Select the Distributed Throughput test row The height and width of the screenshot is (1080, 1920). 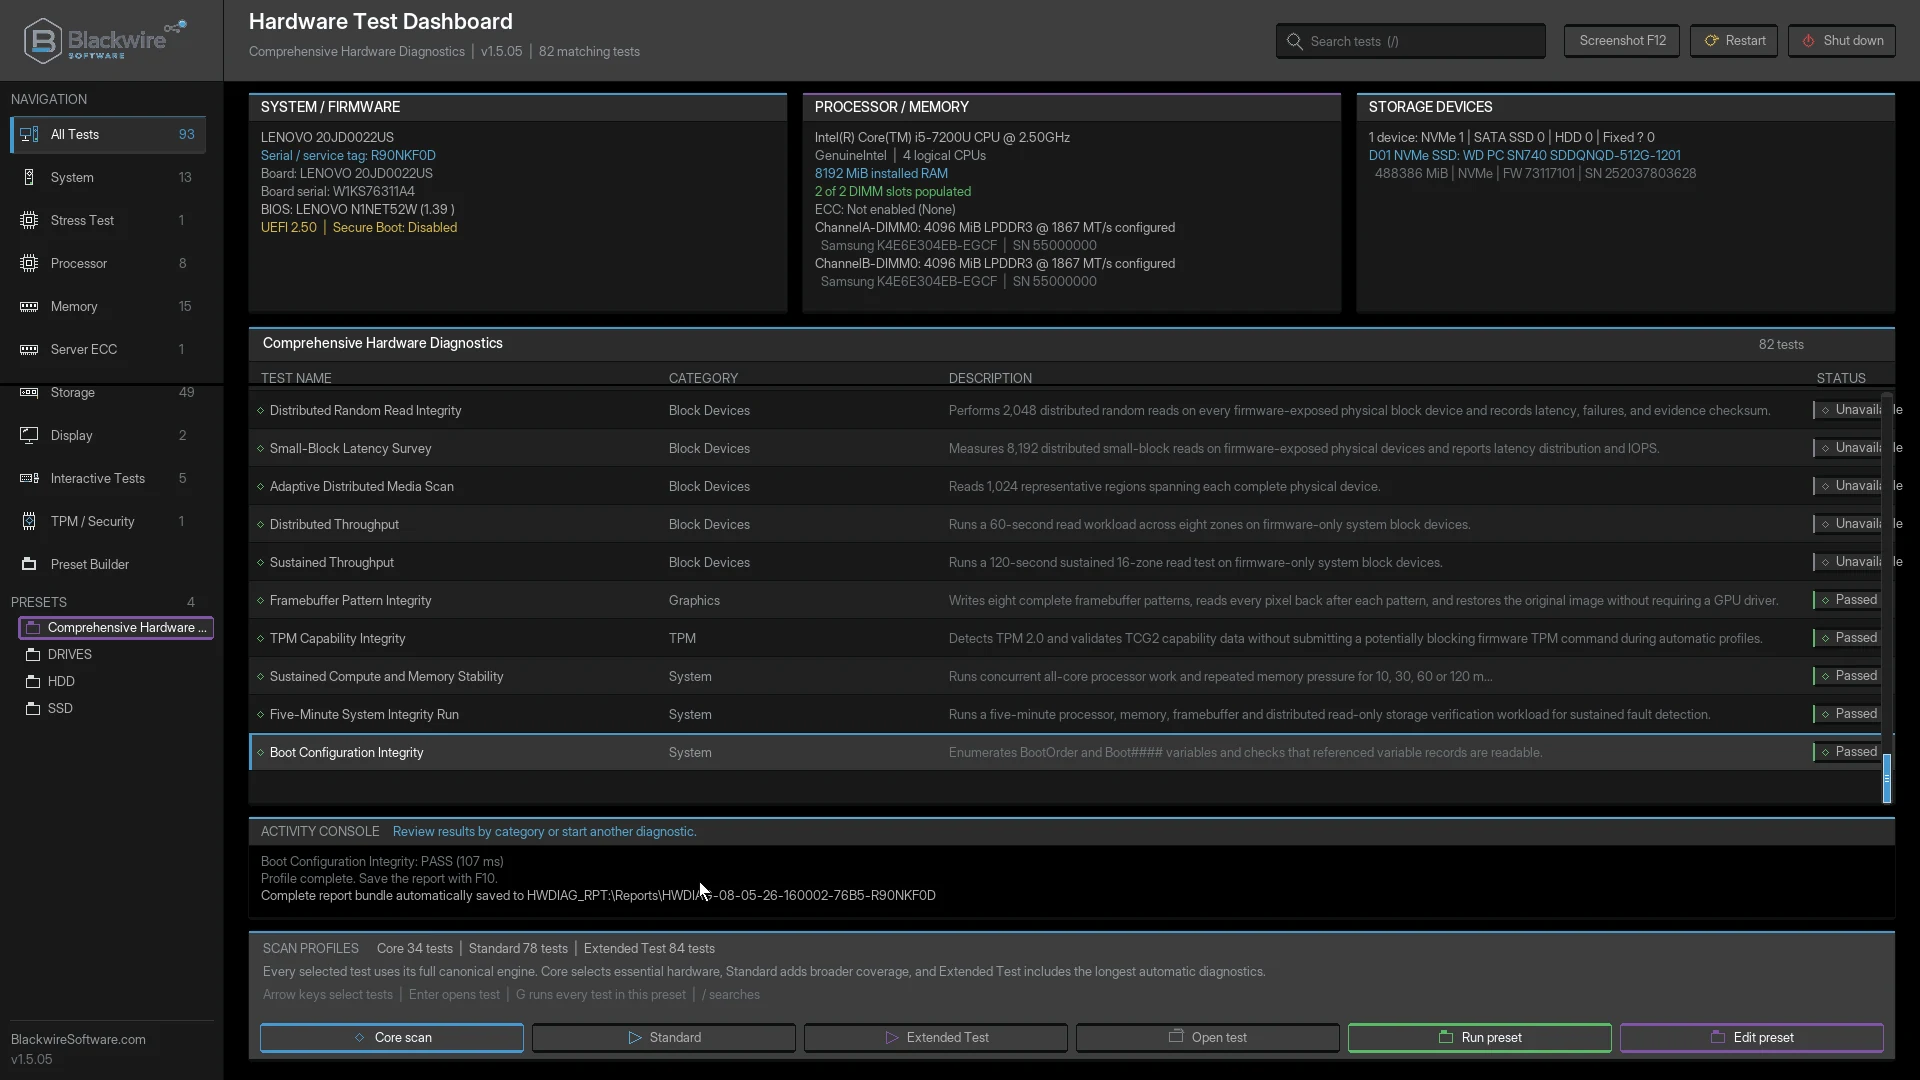1065,525
